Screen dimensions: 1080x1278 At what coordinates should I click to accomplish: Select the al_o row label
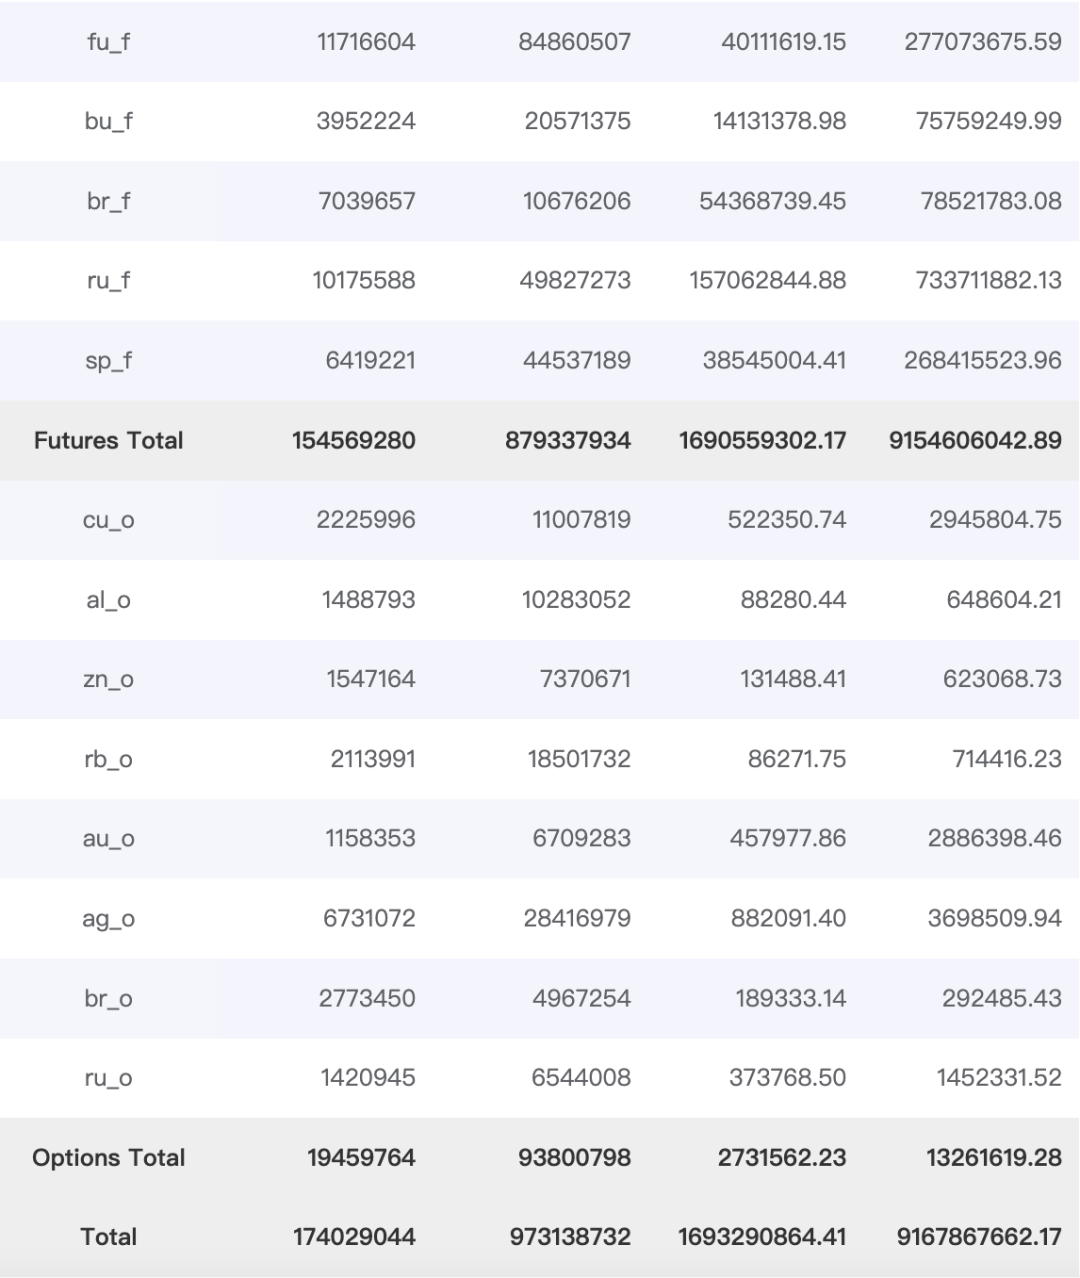coord(108,600)
